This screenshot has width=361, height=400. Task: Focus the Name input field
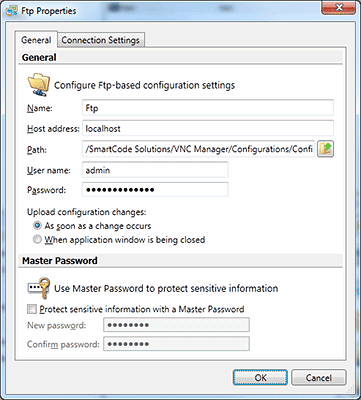click(x=208, y=108)
